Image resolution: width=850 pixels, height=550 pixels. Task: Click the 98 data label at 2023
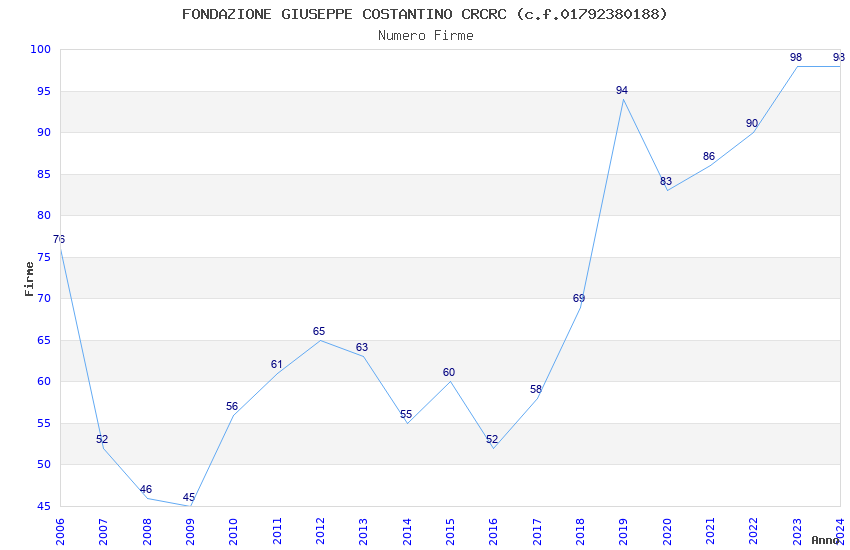click(796, 57)
